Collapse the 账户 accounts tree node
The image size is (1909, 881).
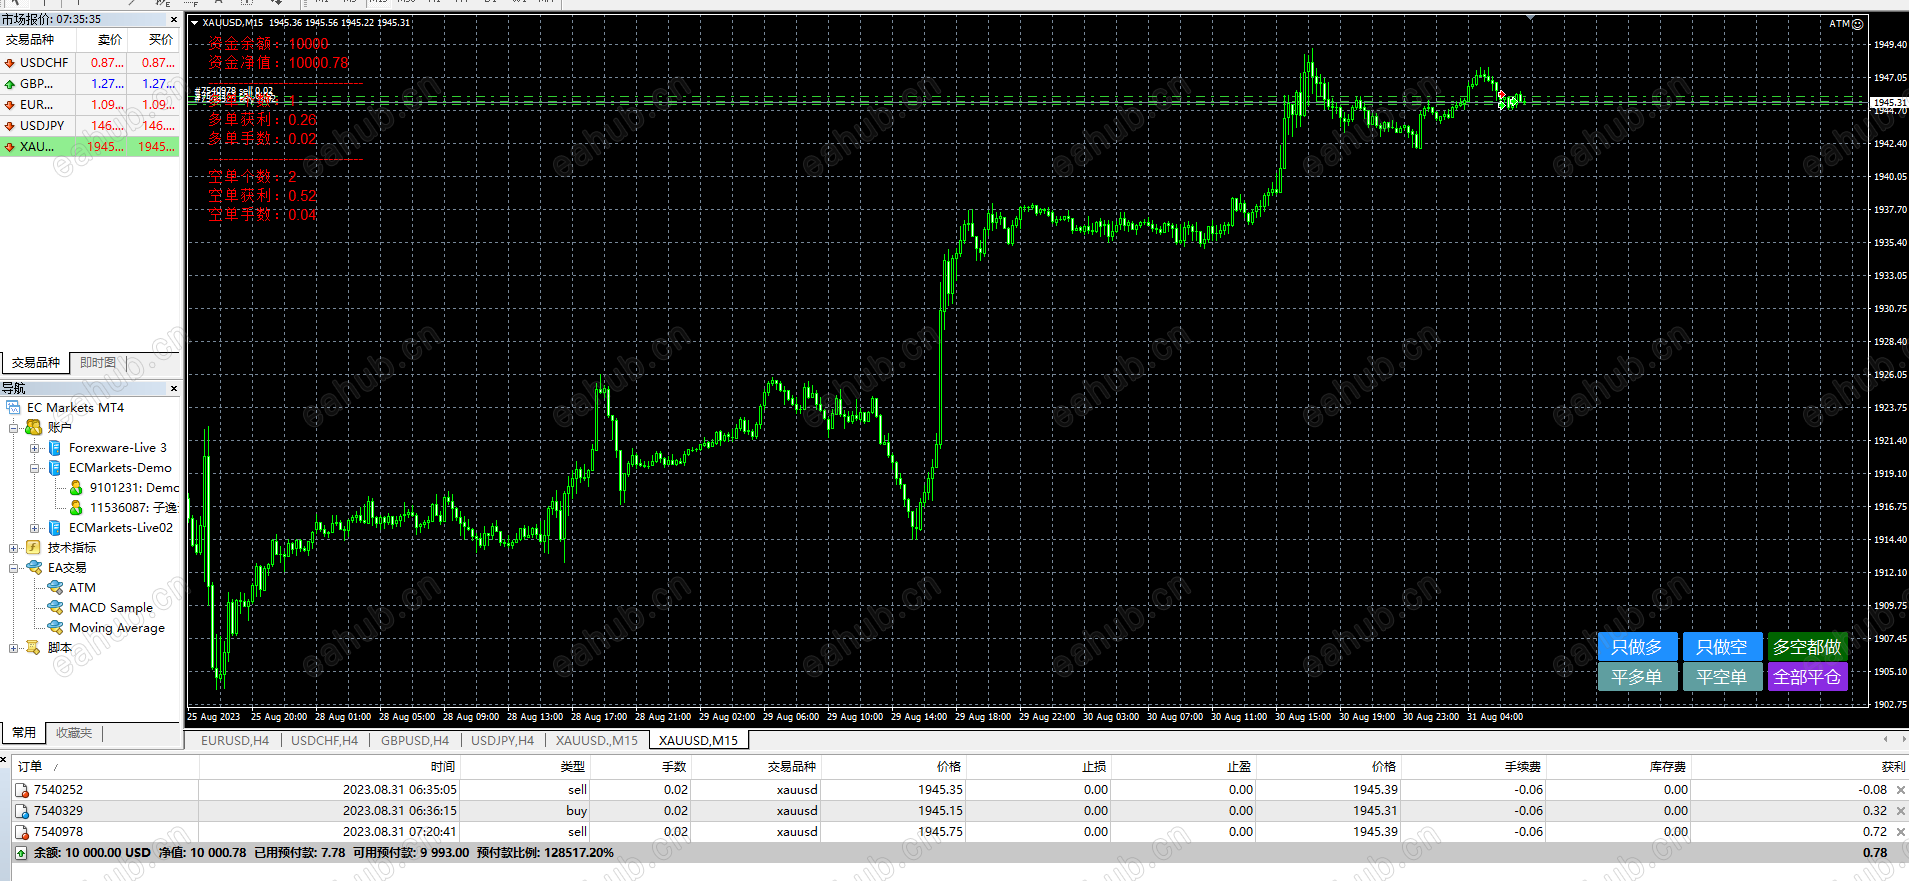14,428
